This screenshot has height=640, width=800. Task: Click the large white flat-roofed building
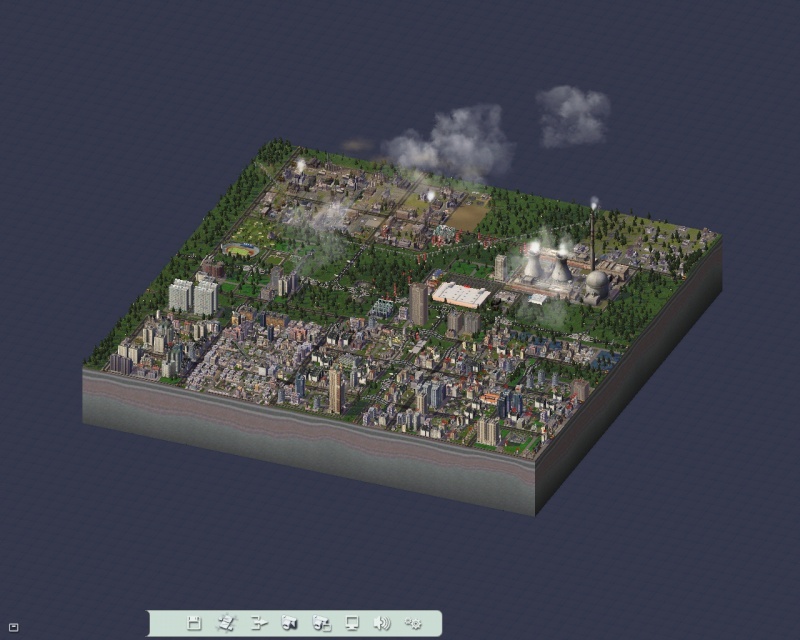(461, 295)
